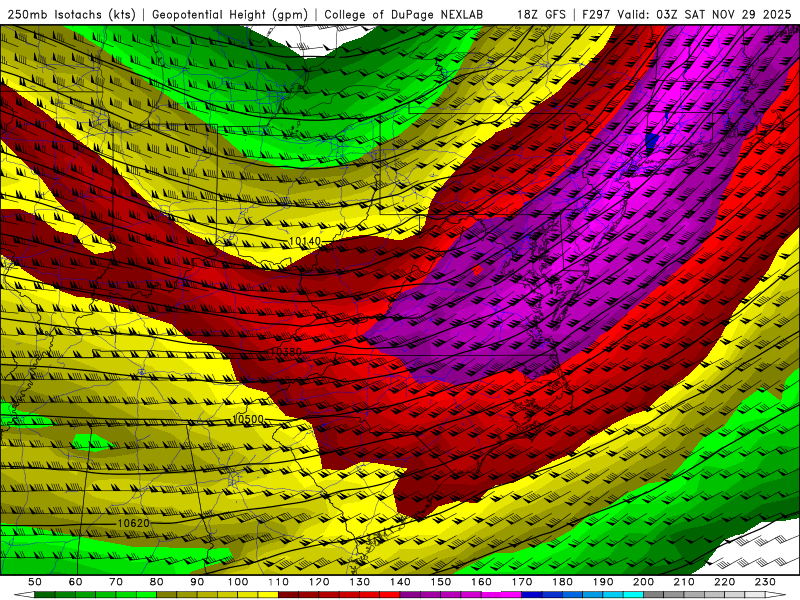Viewport: 800px width, 600px height.
Task: Click the 10620 height contour label
Action: click(134, 523)
